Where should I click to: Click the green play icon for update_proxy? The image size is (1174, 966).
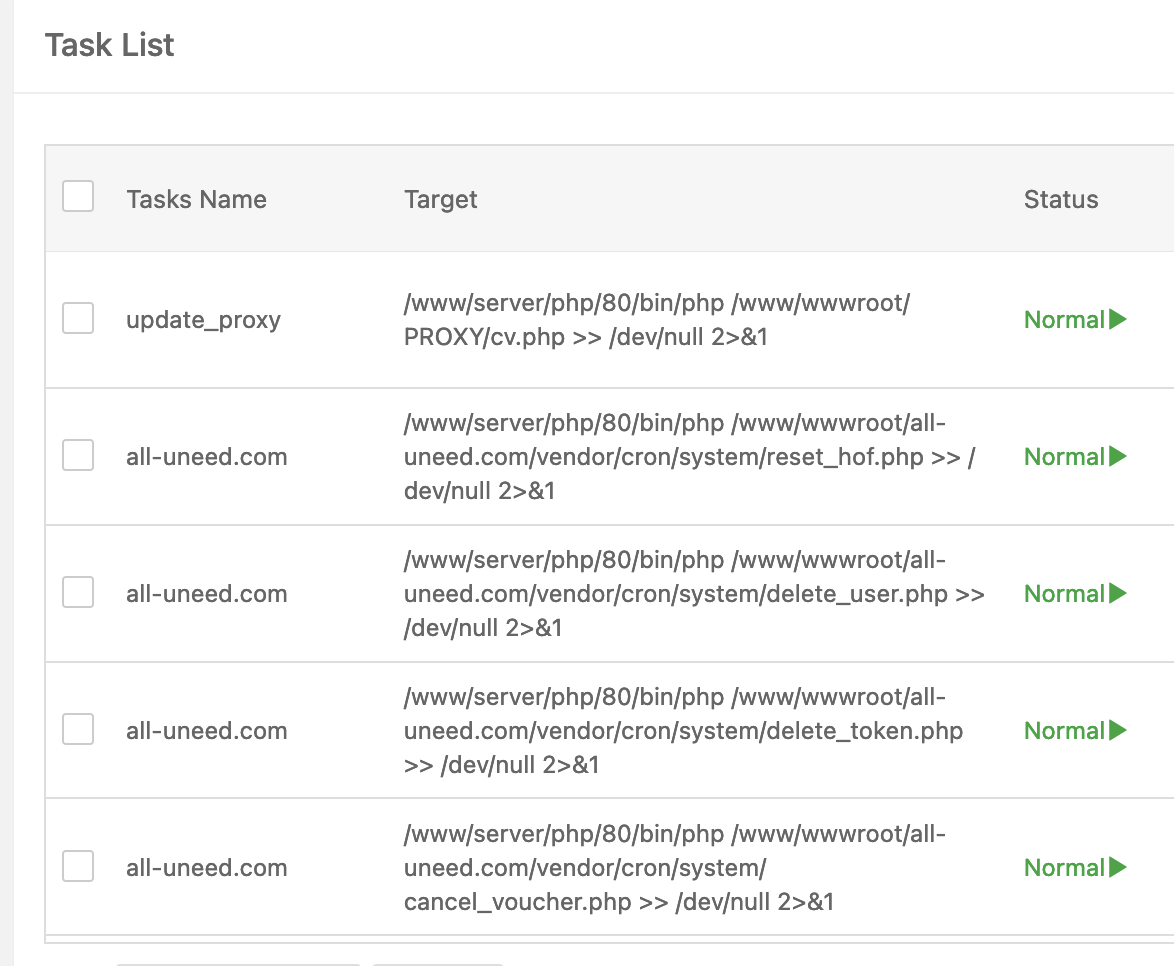coord(1118,319)
